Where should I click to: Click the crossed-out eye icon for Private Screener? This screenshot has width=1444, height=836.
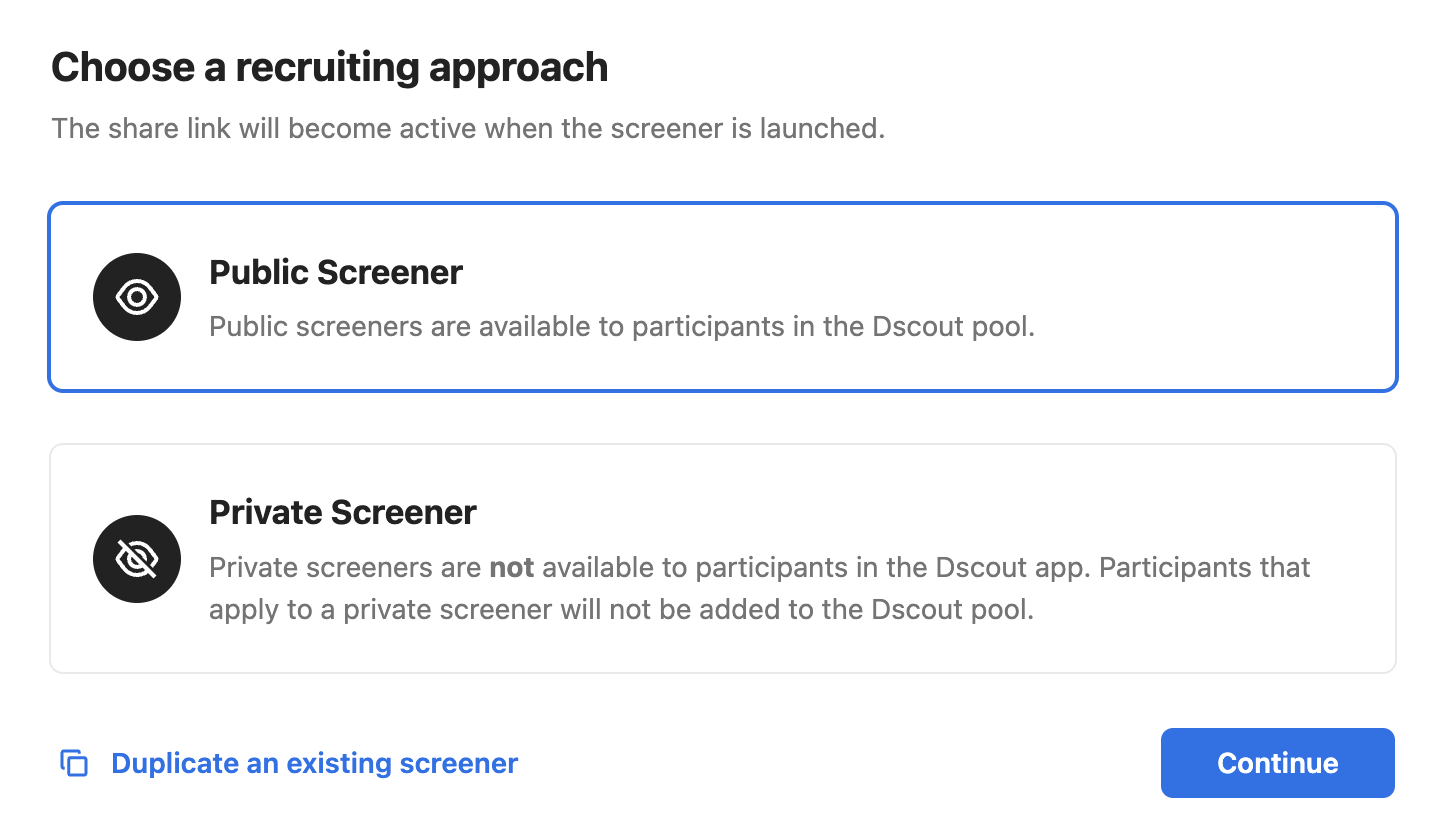[137, 559]
